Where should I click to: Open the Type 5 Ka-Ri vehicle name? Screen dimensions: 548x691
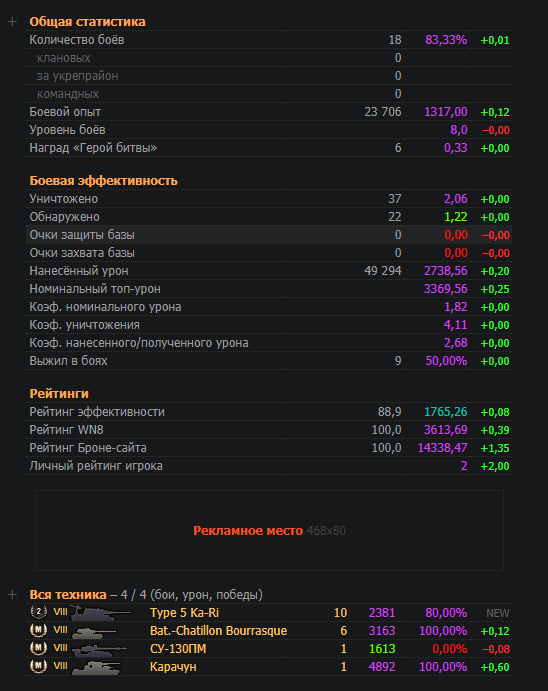point(184,613)
